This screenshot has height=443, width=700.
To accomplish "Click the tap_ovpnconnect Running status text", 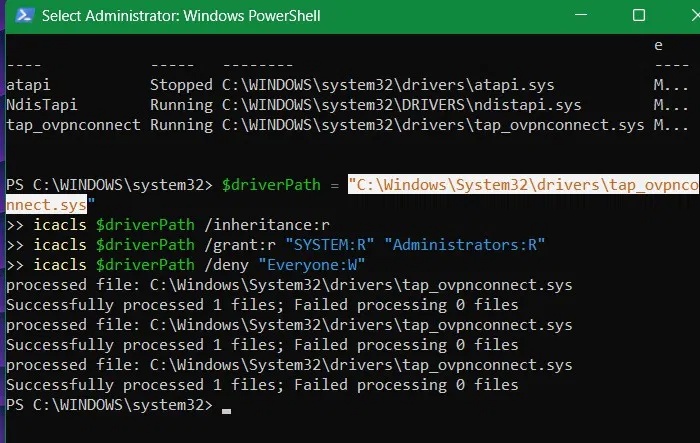I will pyautogui.click(x=181, y=125).
